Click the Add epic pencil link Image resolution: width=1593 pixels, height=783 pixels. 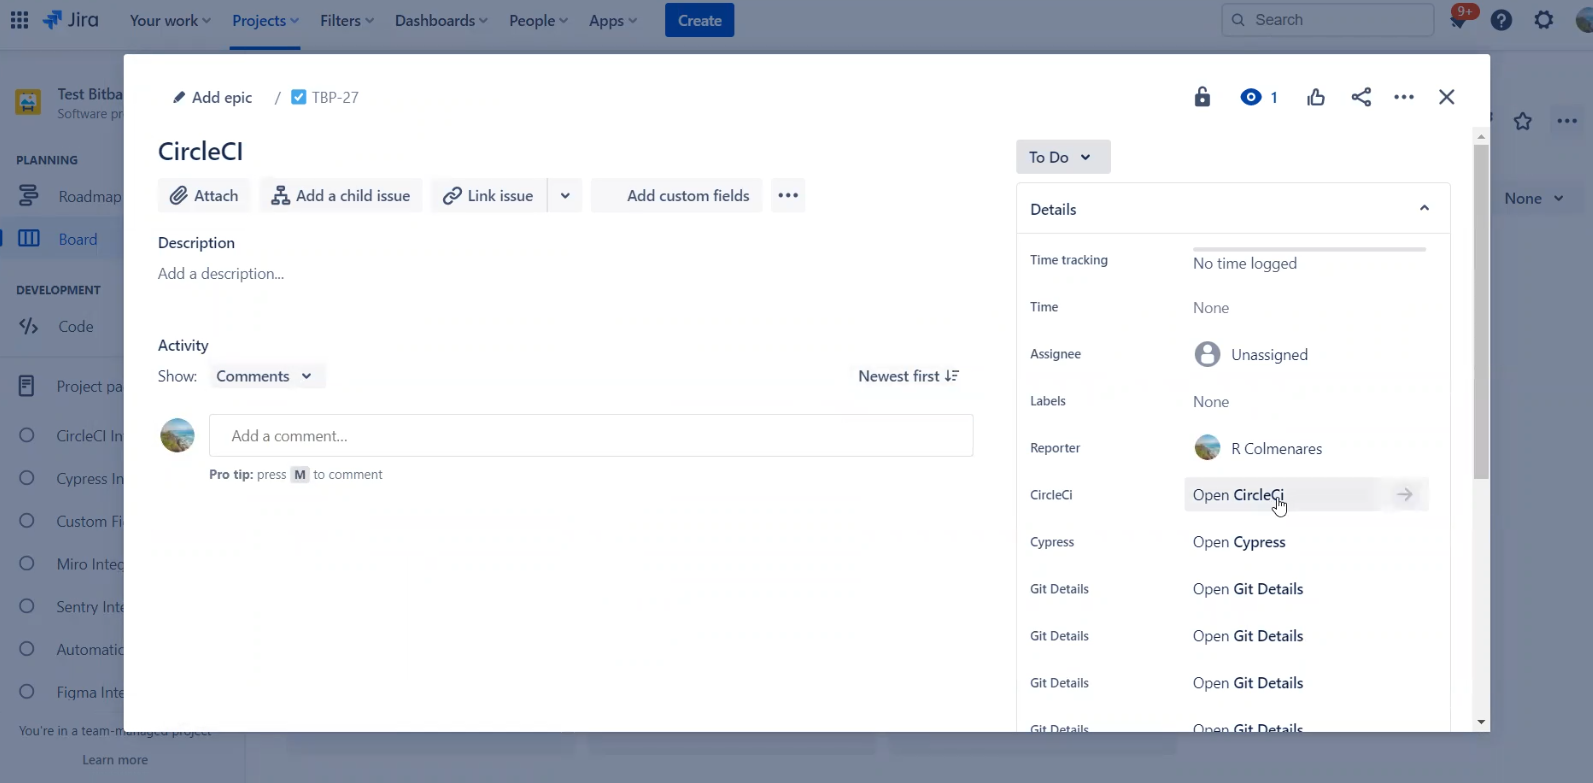tap(212, 97)
